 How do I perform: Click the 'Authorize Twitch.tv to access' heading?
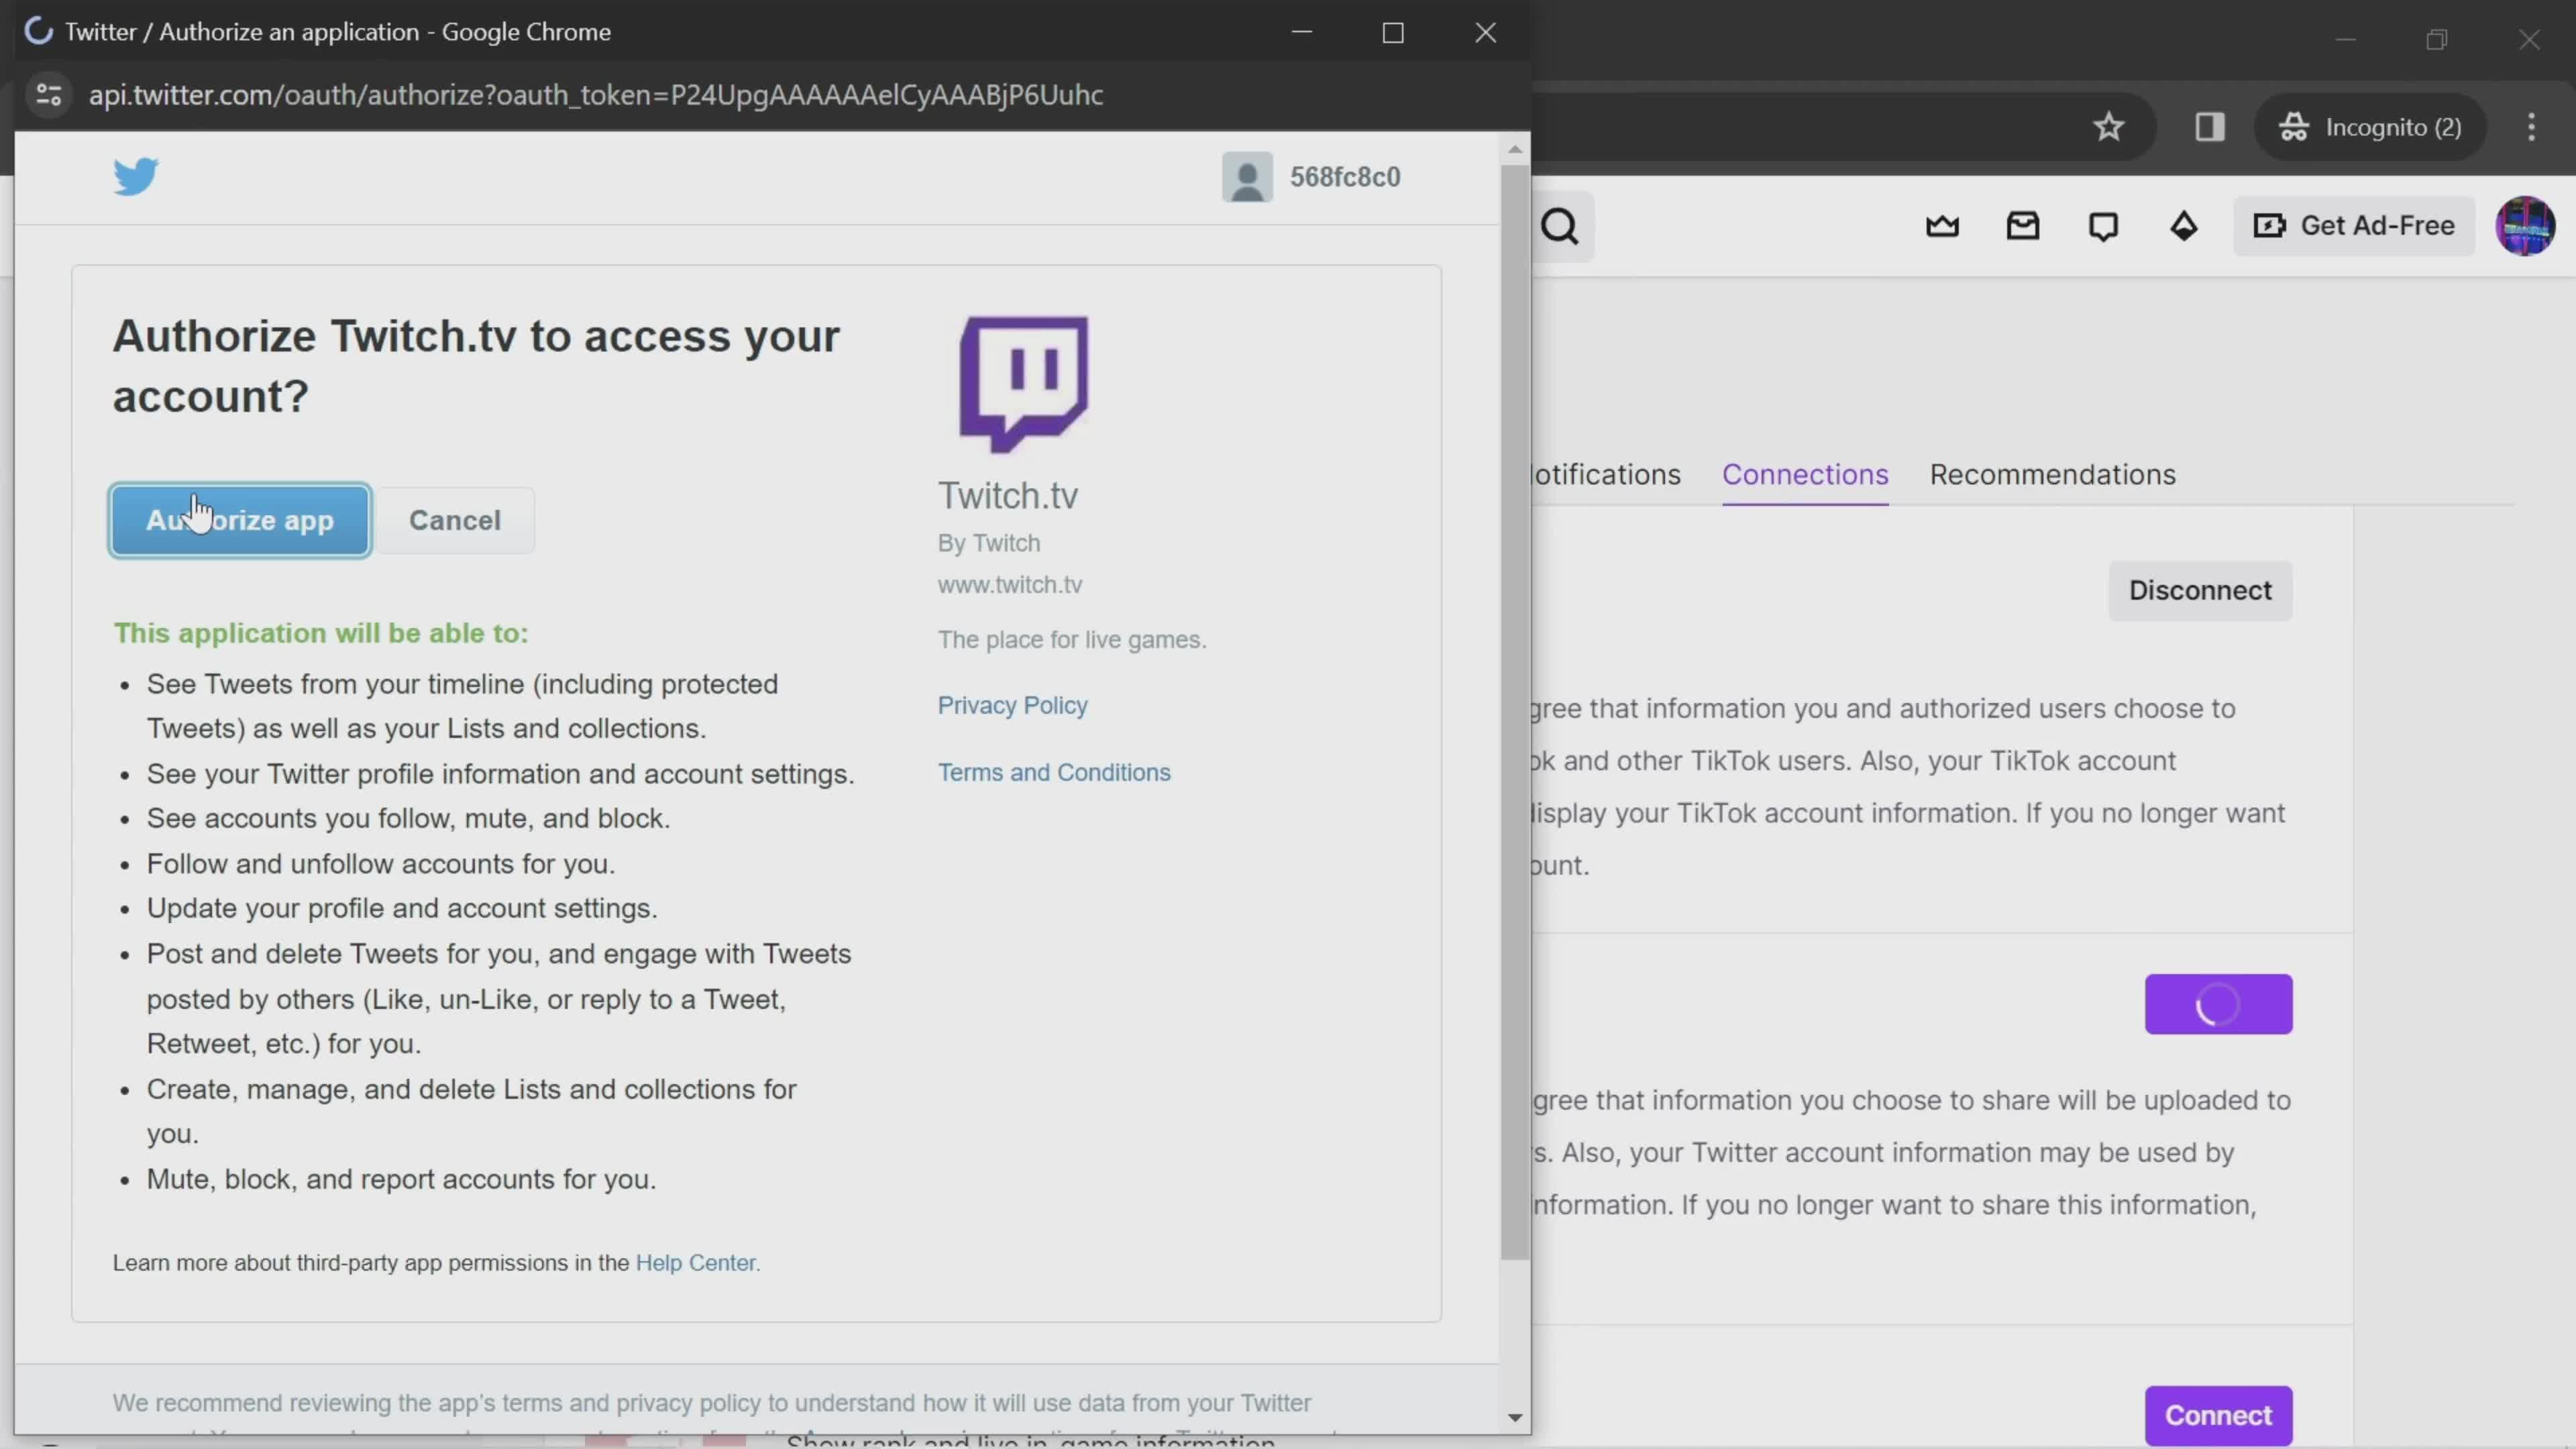(x=475, y=366)
